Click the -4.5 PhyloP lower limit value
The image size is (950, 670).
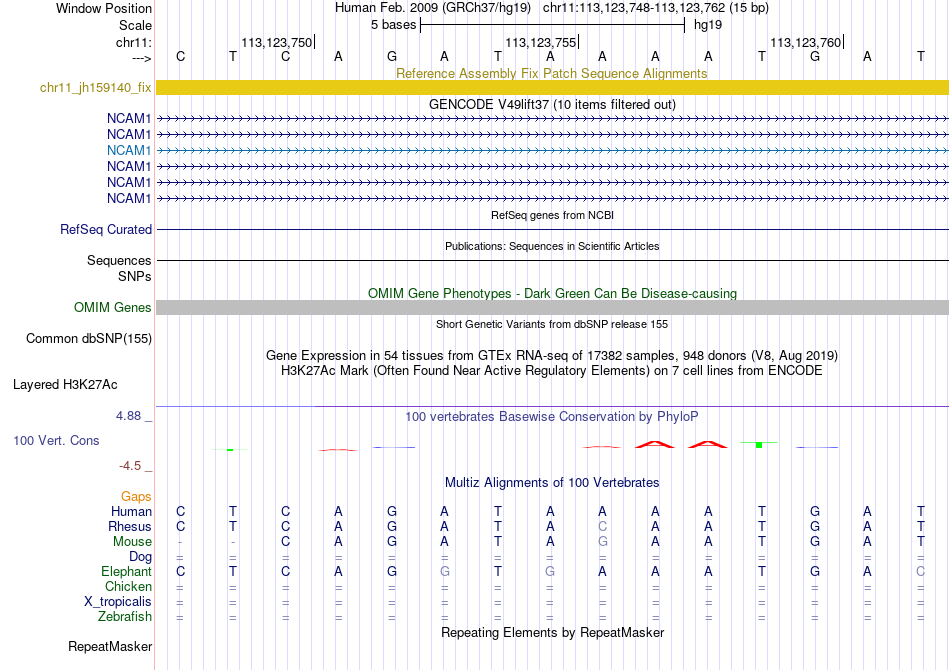click(x=130, y=466)
